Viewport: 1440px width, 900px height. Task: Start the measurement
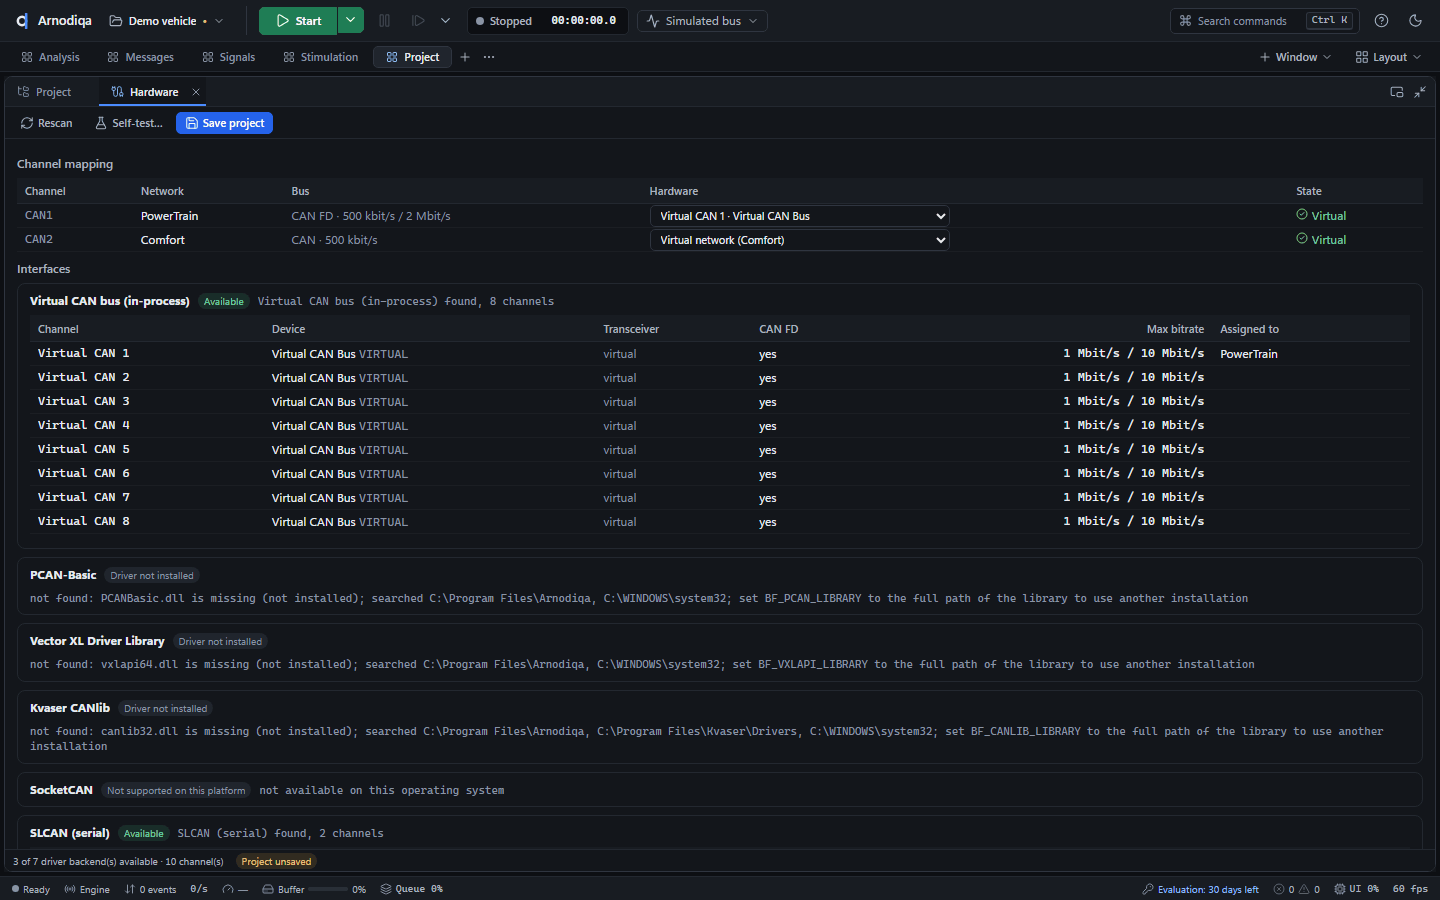[x=298, y=21]
